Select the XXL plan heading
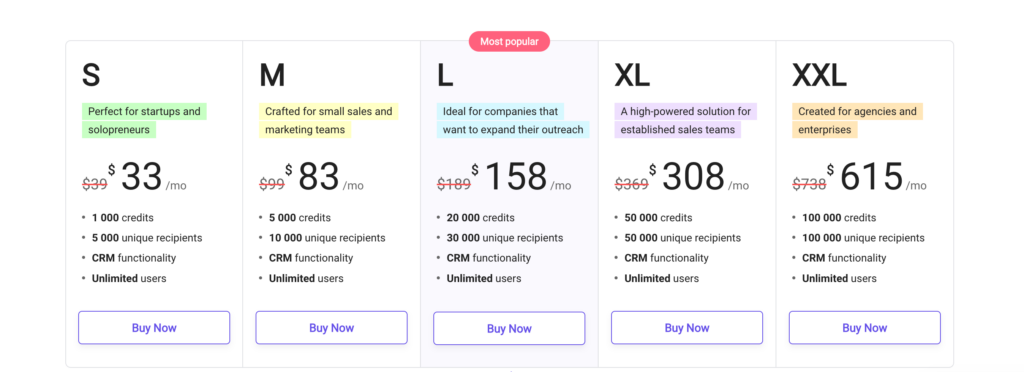This screenshot has width=1024, height=372. click(820, 76)
